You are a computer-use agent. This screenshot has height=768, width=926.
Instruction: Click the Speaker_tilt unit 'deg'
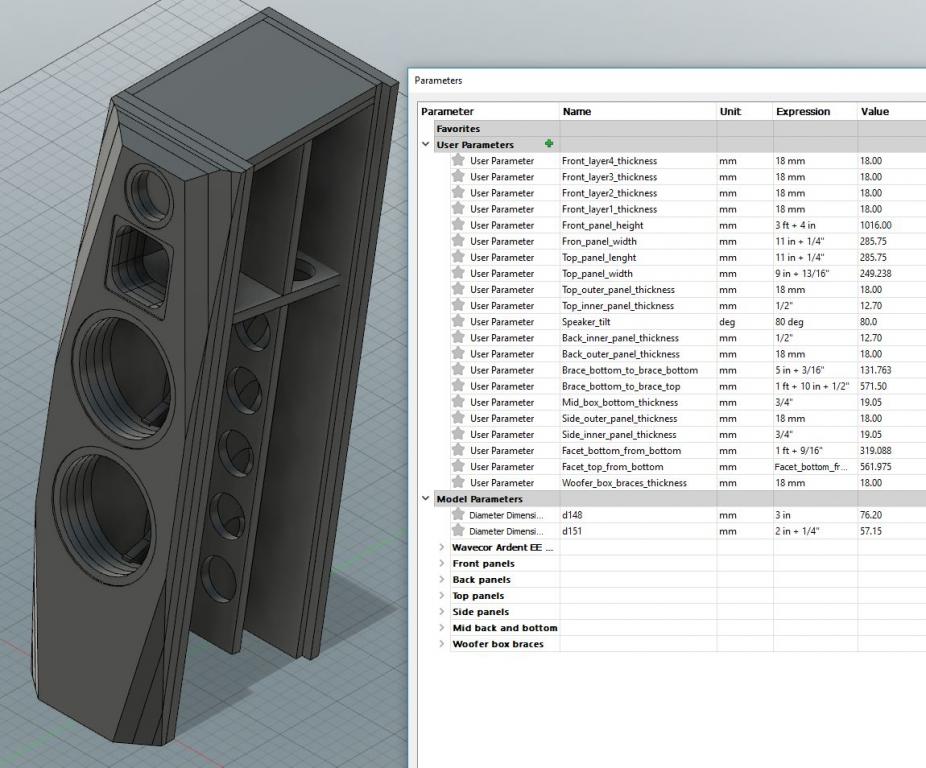point(727,321)
